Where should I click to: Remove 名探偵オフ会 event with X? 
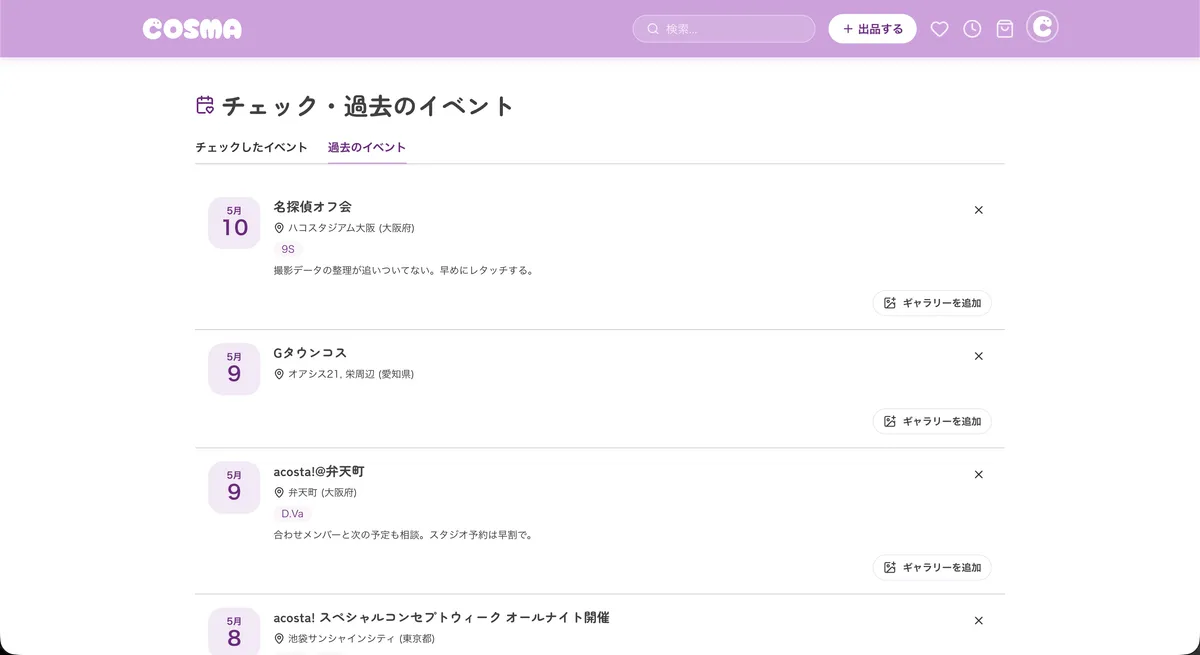click(x=979, y=210)
